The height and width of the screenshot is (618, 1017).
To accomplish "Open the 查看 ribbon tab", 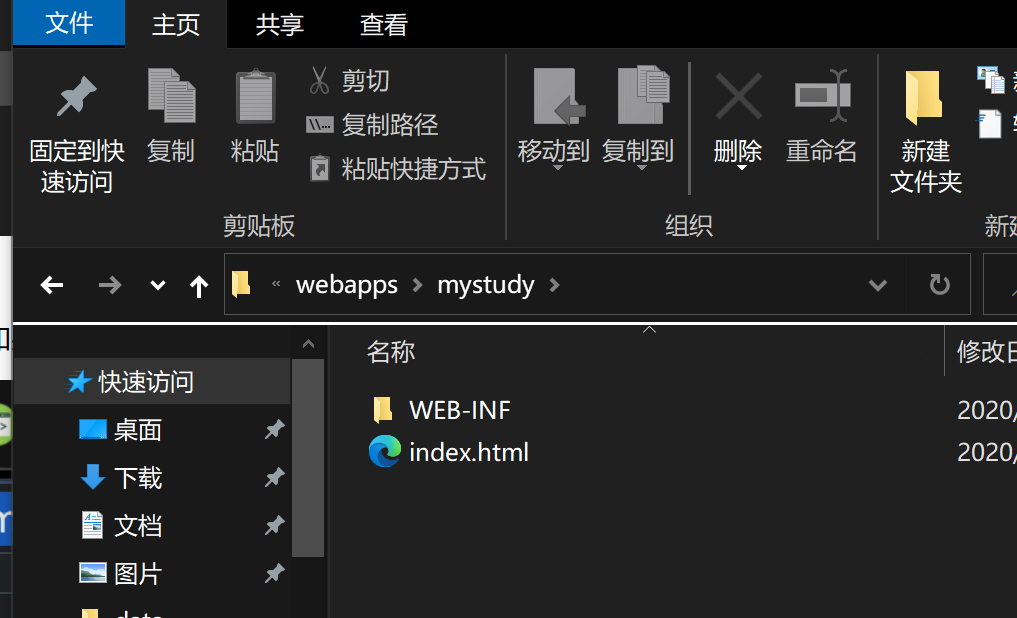I will point(384,25).
